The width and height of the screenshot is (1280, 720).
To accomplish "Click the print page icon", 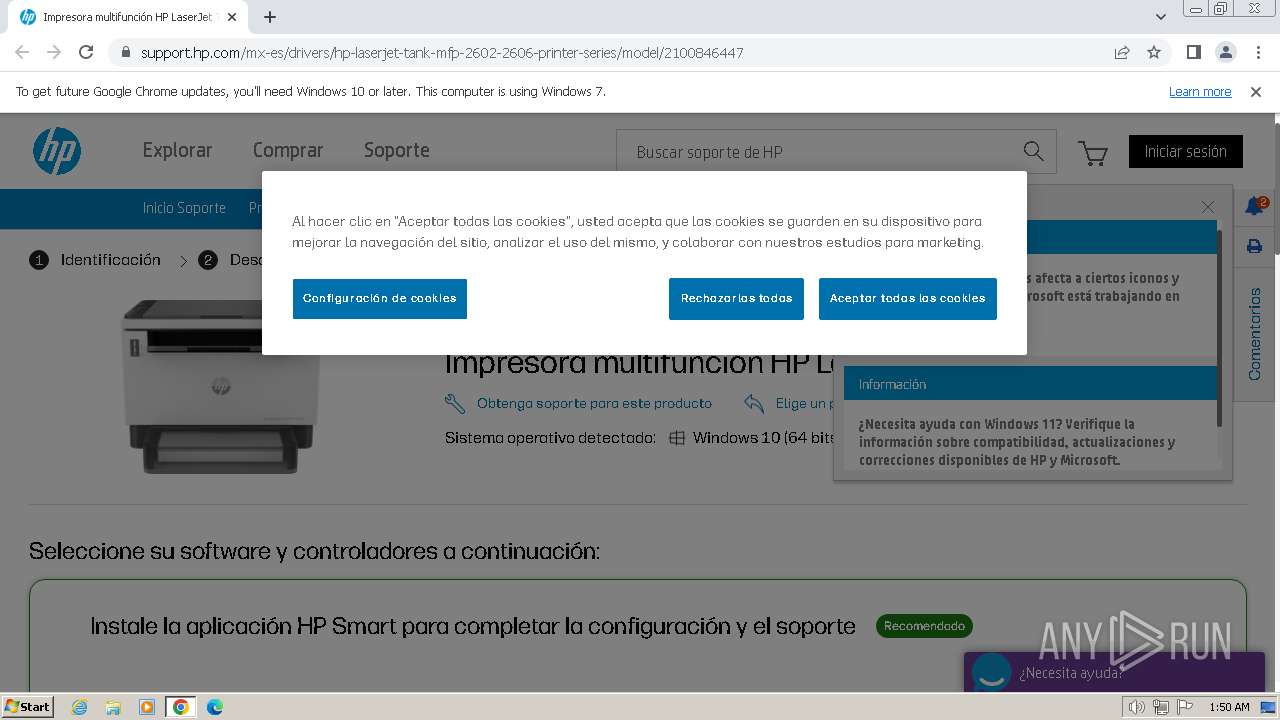I will [x=1254, y=246].
